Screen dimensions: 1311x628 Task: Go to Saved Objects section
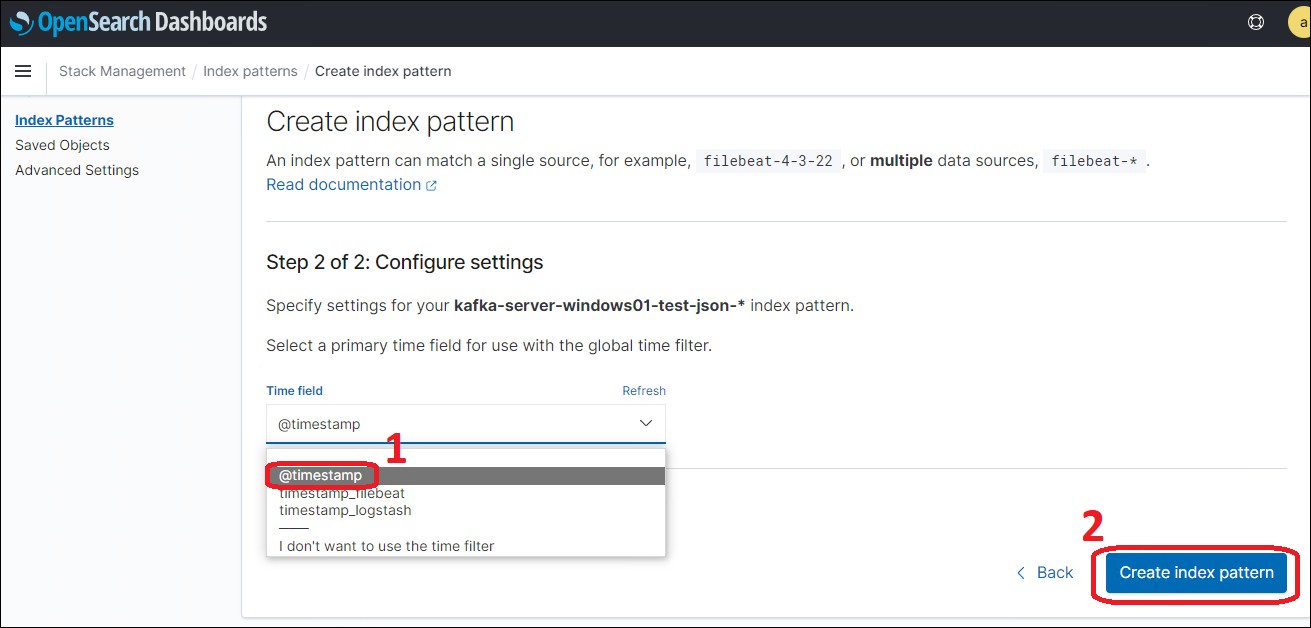click(62, 145)
